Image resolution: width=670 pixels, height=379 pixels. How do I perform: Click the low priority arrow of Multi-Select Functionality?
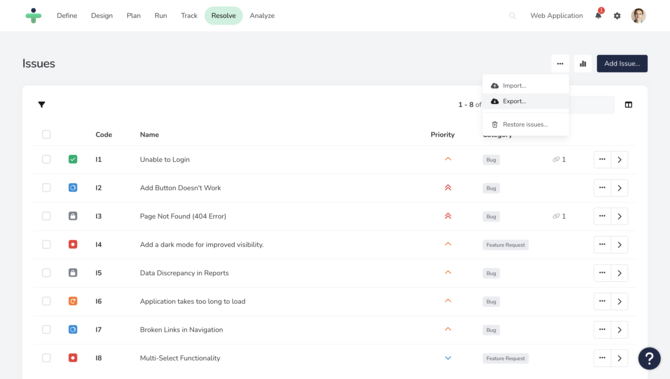point(448,358)
